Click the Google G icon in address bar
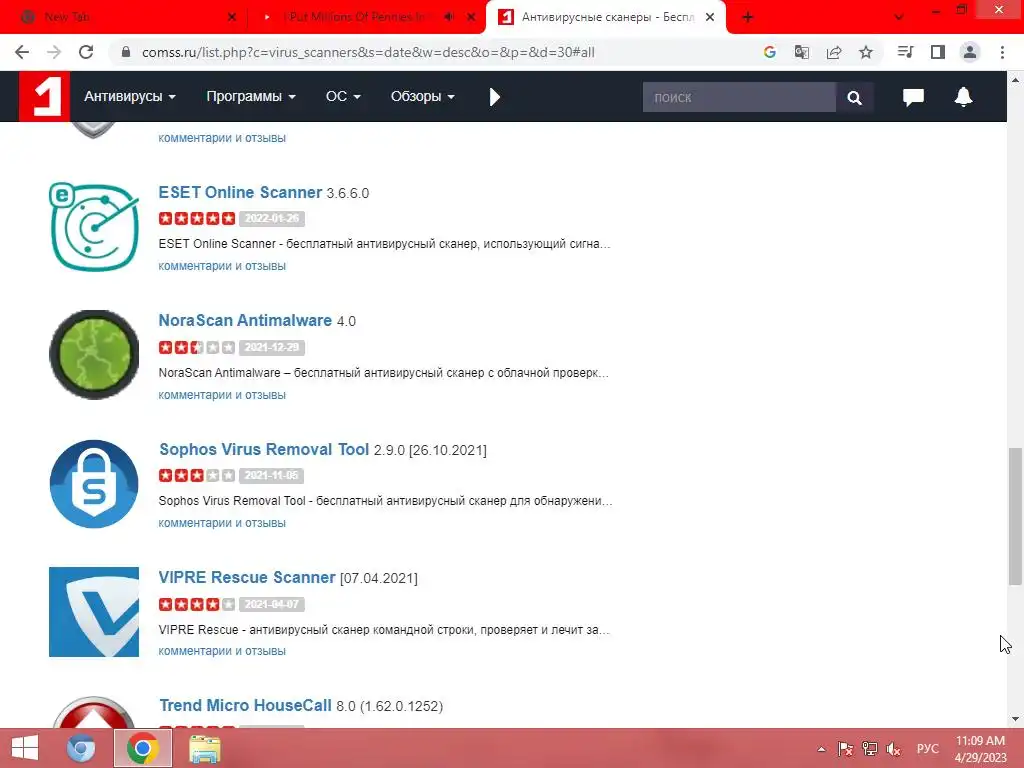The image size is (1024, 768). 769,52
